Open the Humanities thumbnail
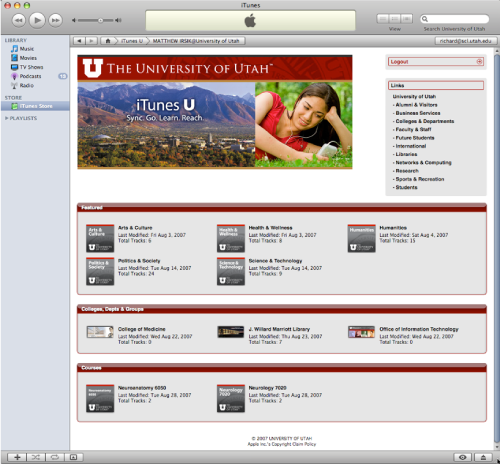Image resolution: width=500 pixels, height=464 pixels. pyautogui.click(x=361, y=238)
